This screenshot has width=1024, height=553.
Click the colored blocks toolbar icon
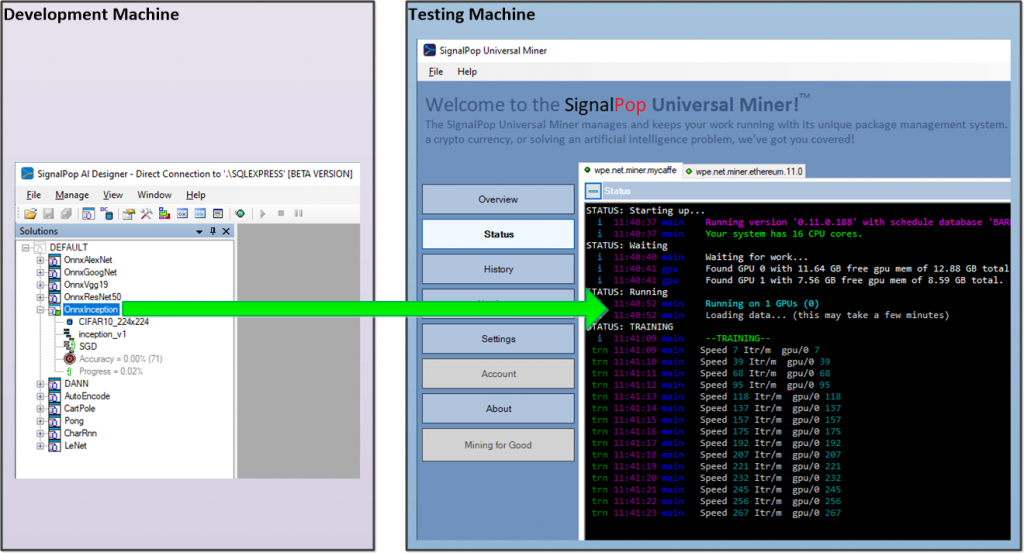pos(164,213)
